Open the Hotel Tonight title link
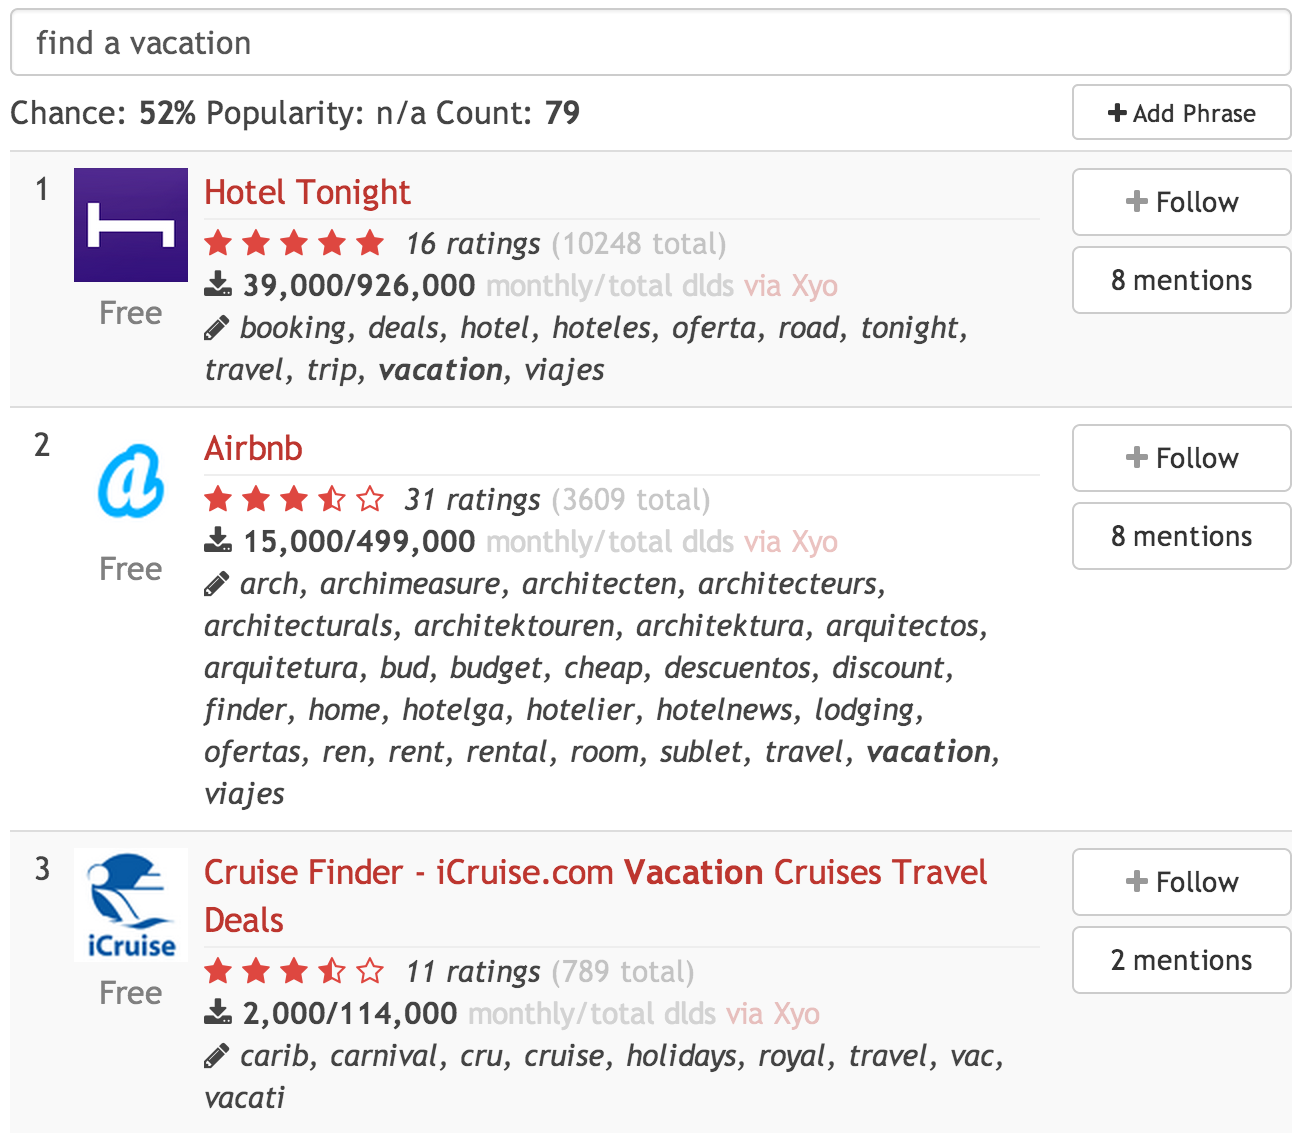Screen dimensions: 1305x1133 (x=307, y=192)
